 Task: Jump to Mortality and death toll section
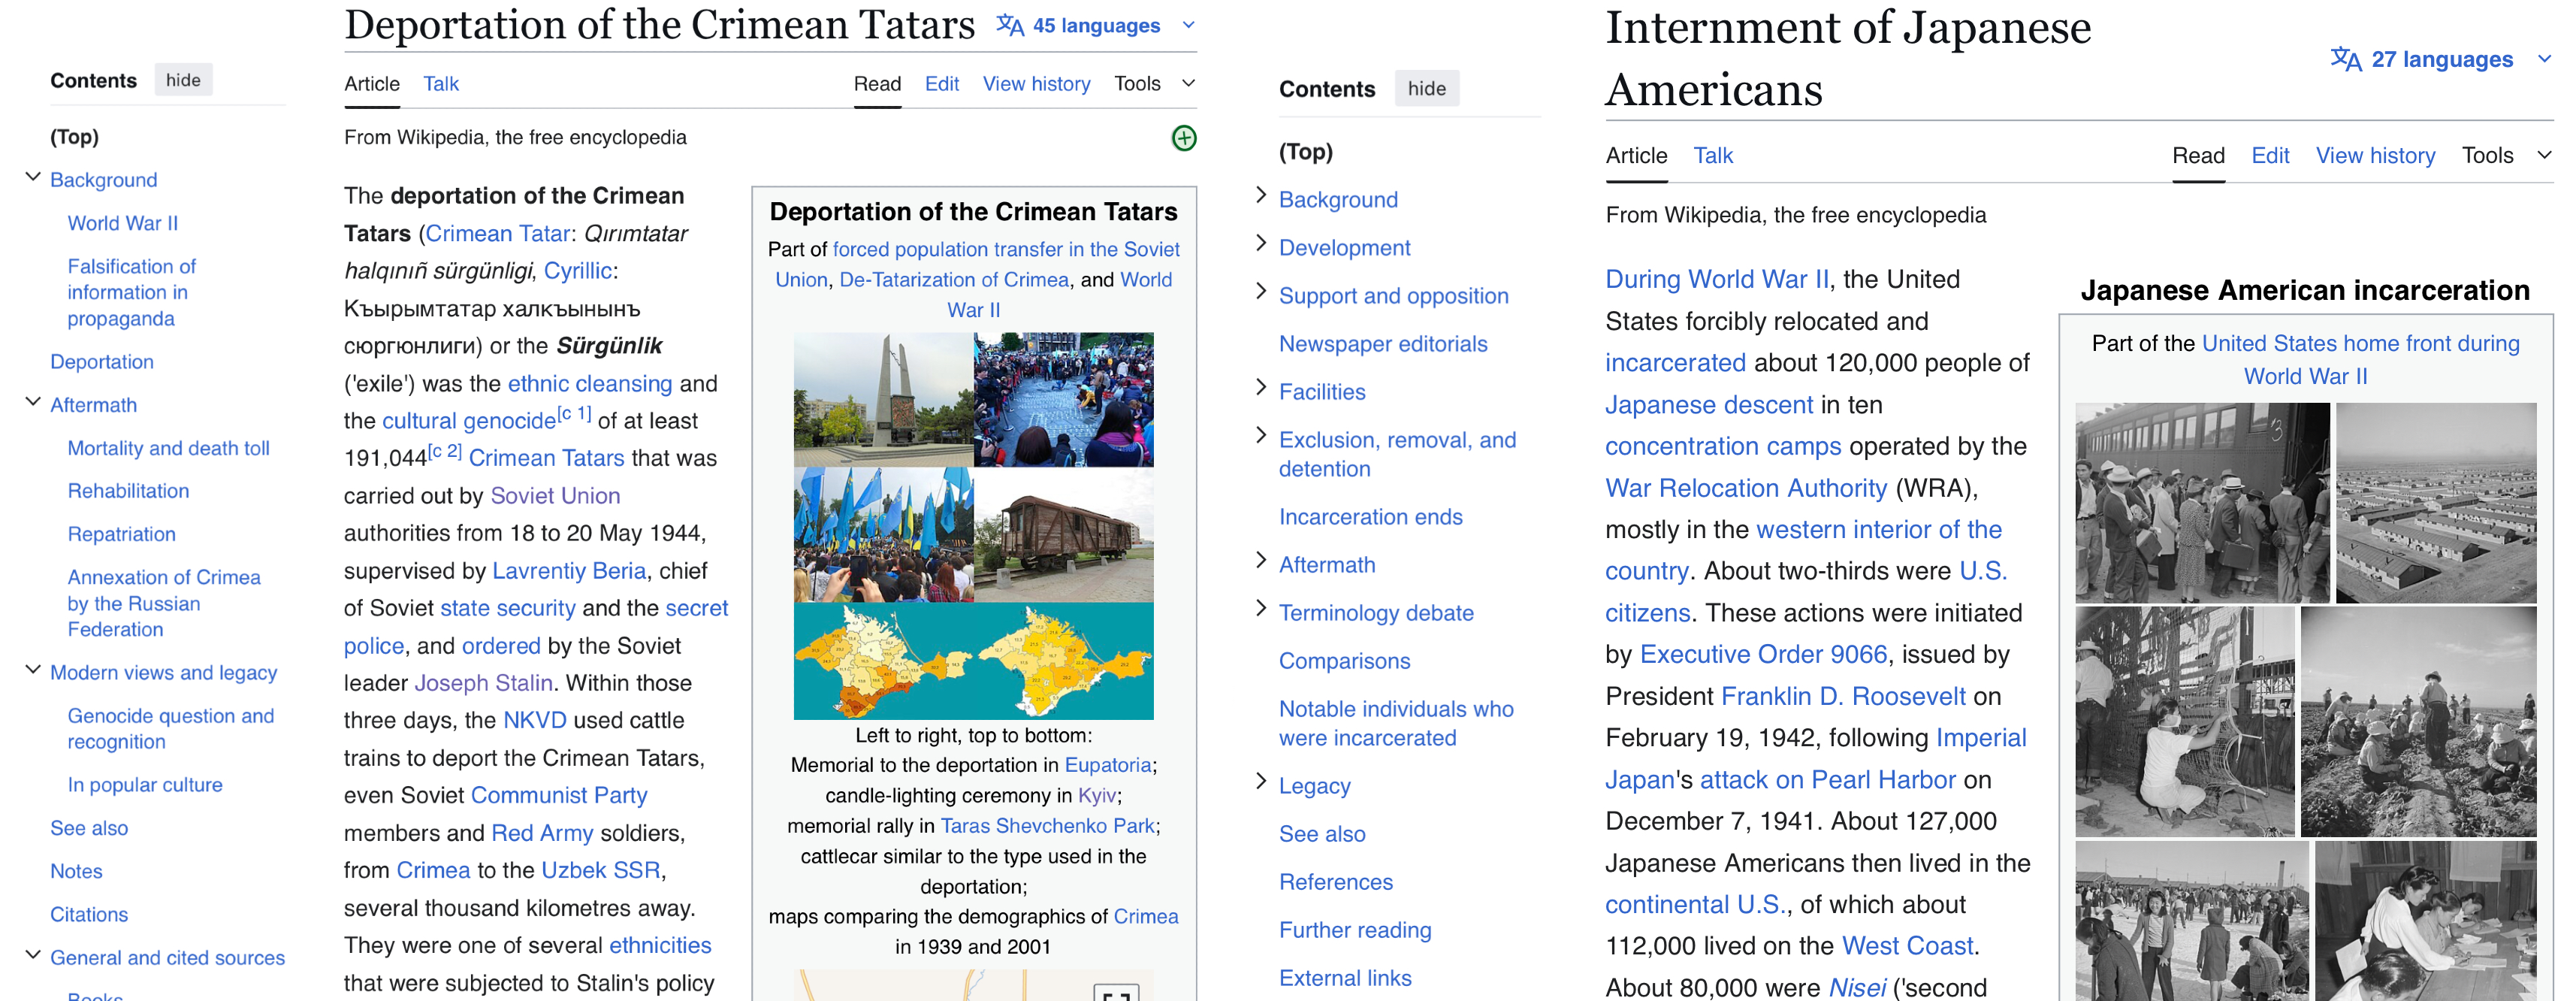click(x=168, y=448)
